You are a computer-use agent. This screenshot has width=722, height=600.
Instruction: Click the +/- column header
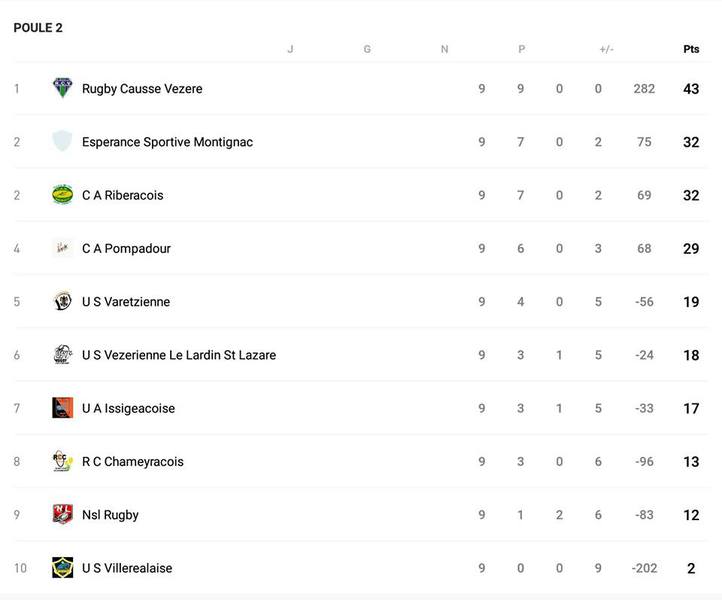[x=606, y=49]
